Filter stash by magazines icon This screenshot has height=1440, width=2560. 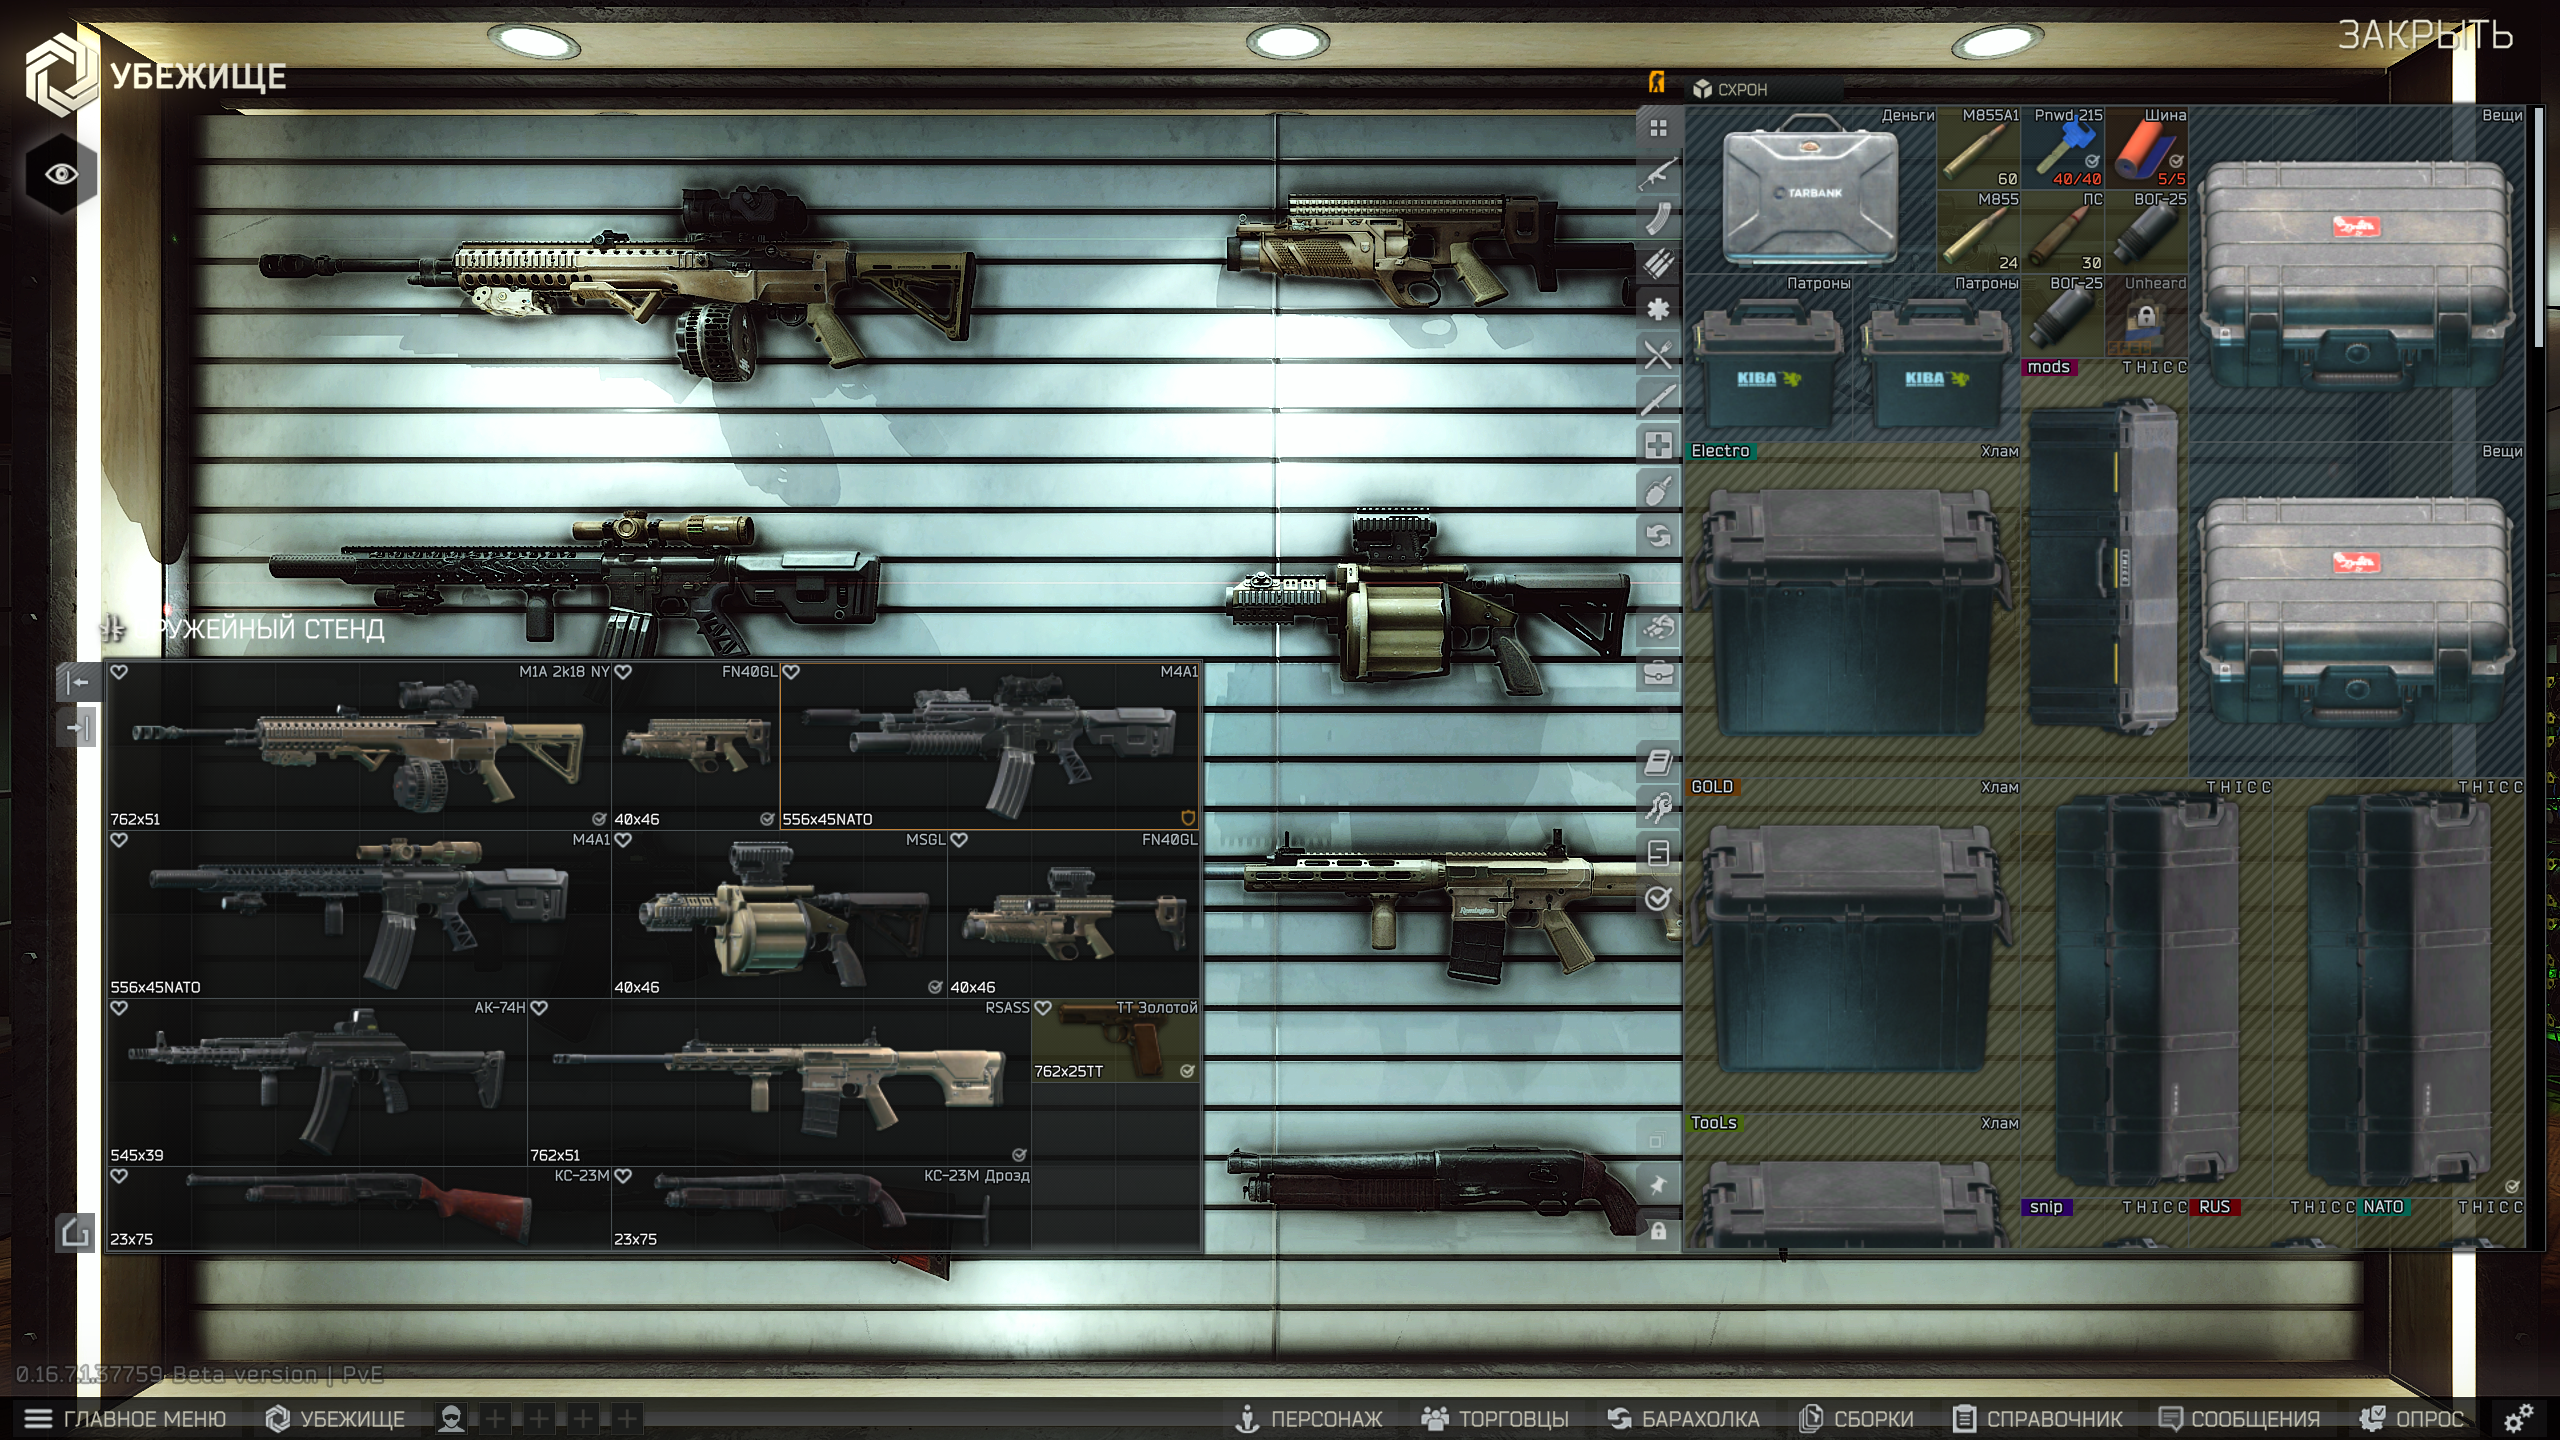click(1658, 219)
